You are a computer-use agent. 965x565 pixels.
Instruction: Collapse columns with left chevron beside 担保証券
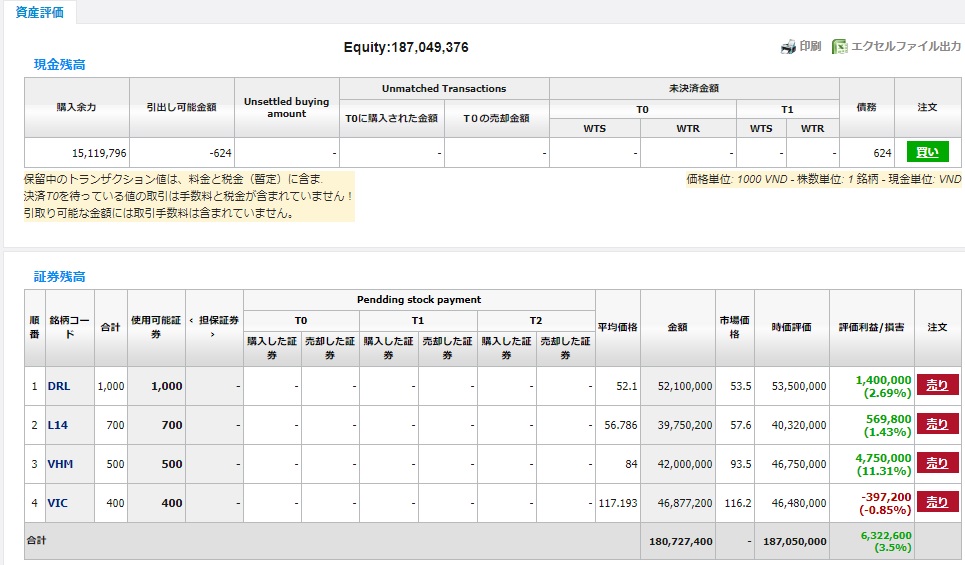(x=191, y=320)
